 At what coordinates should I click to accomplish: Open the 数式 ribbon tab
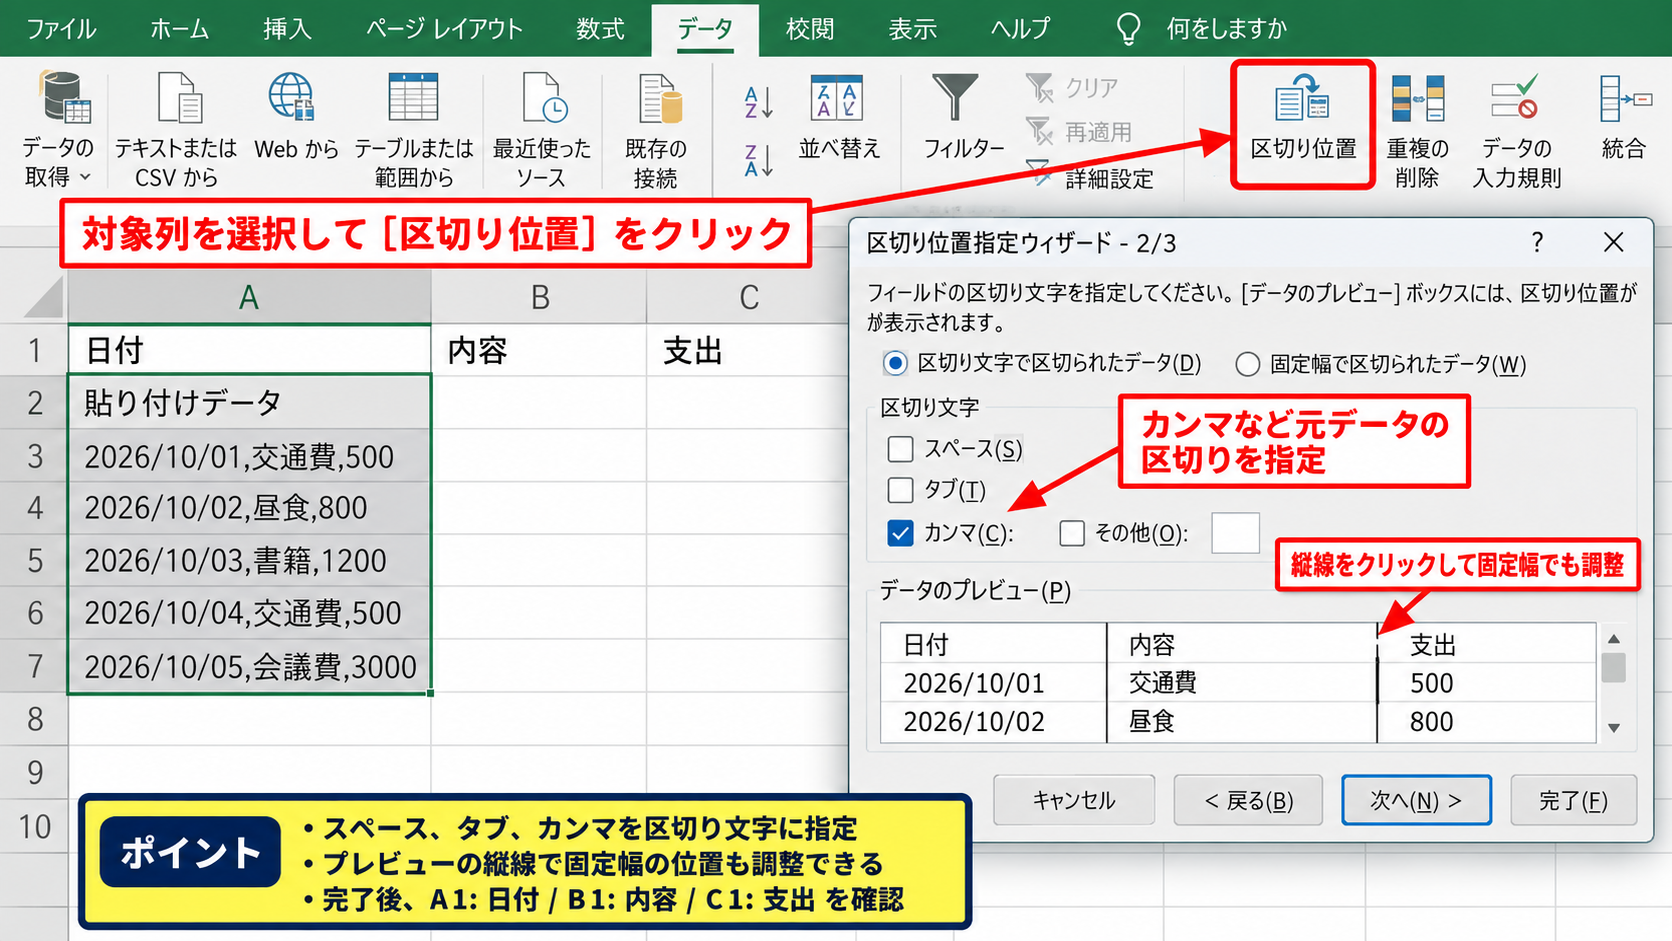click(600, 29)
